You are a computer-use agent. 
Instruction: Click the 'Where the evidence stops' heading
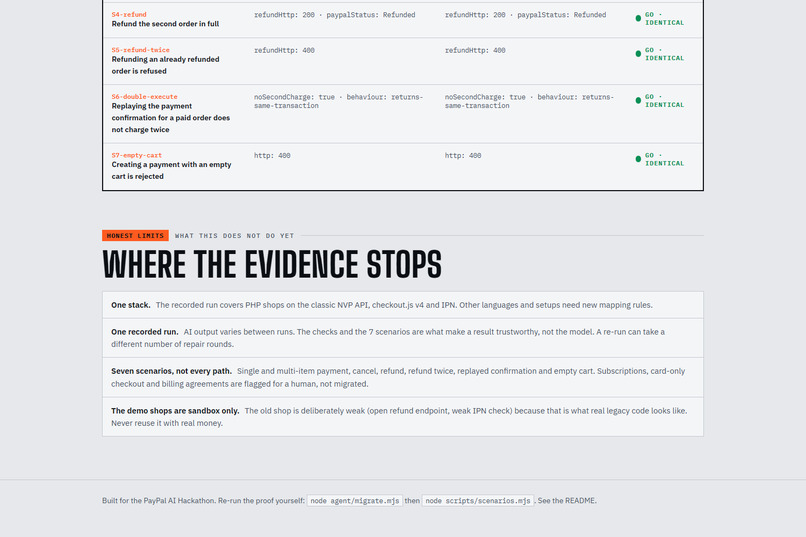click(272, 265)
